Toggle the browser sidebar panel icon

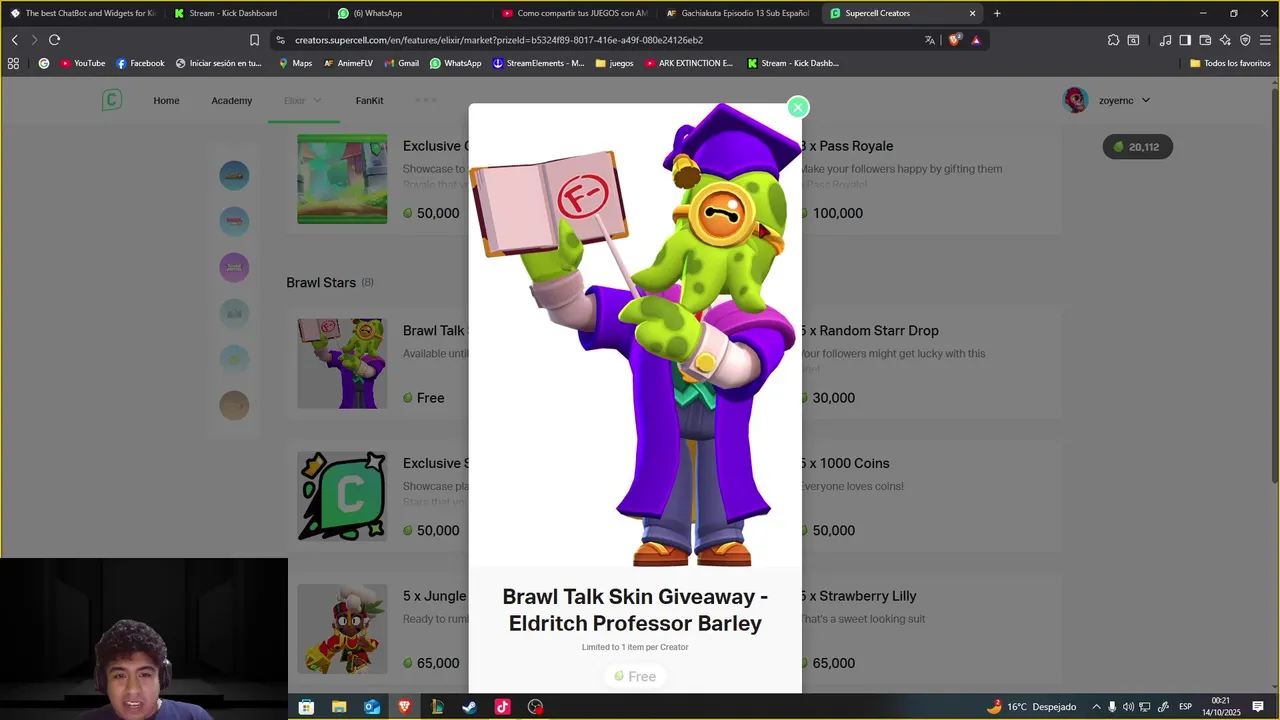click(x=1185, y=40)
